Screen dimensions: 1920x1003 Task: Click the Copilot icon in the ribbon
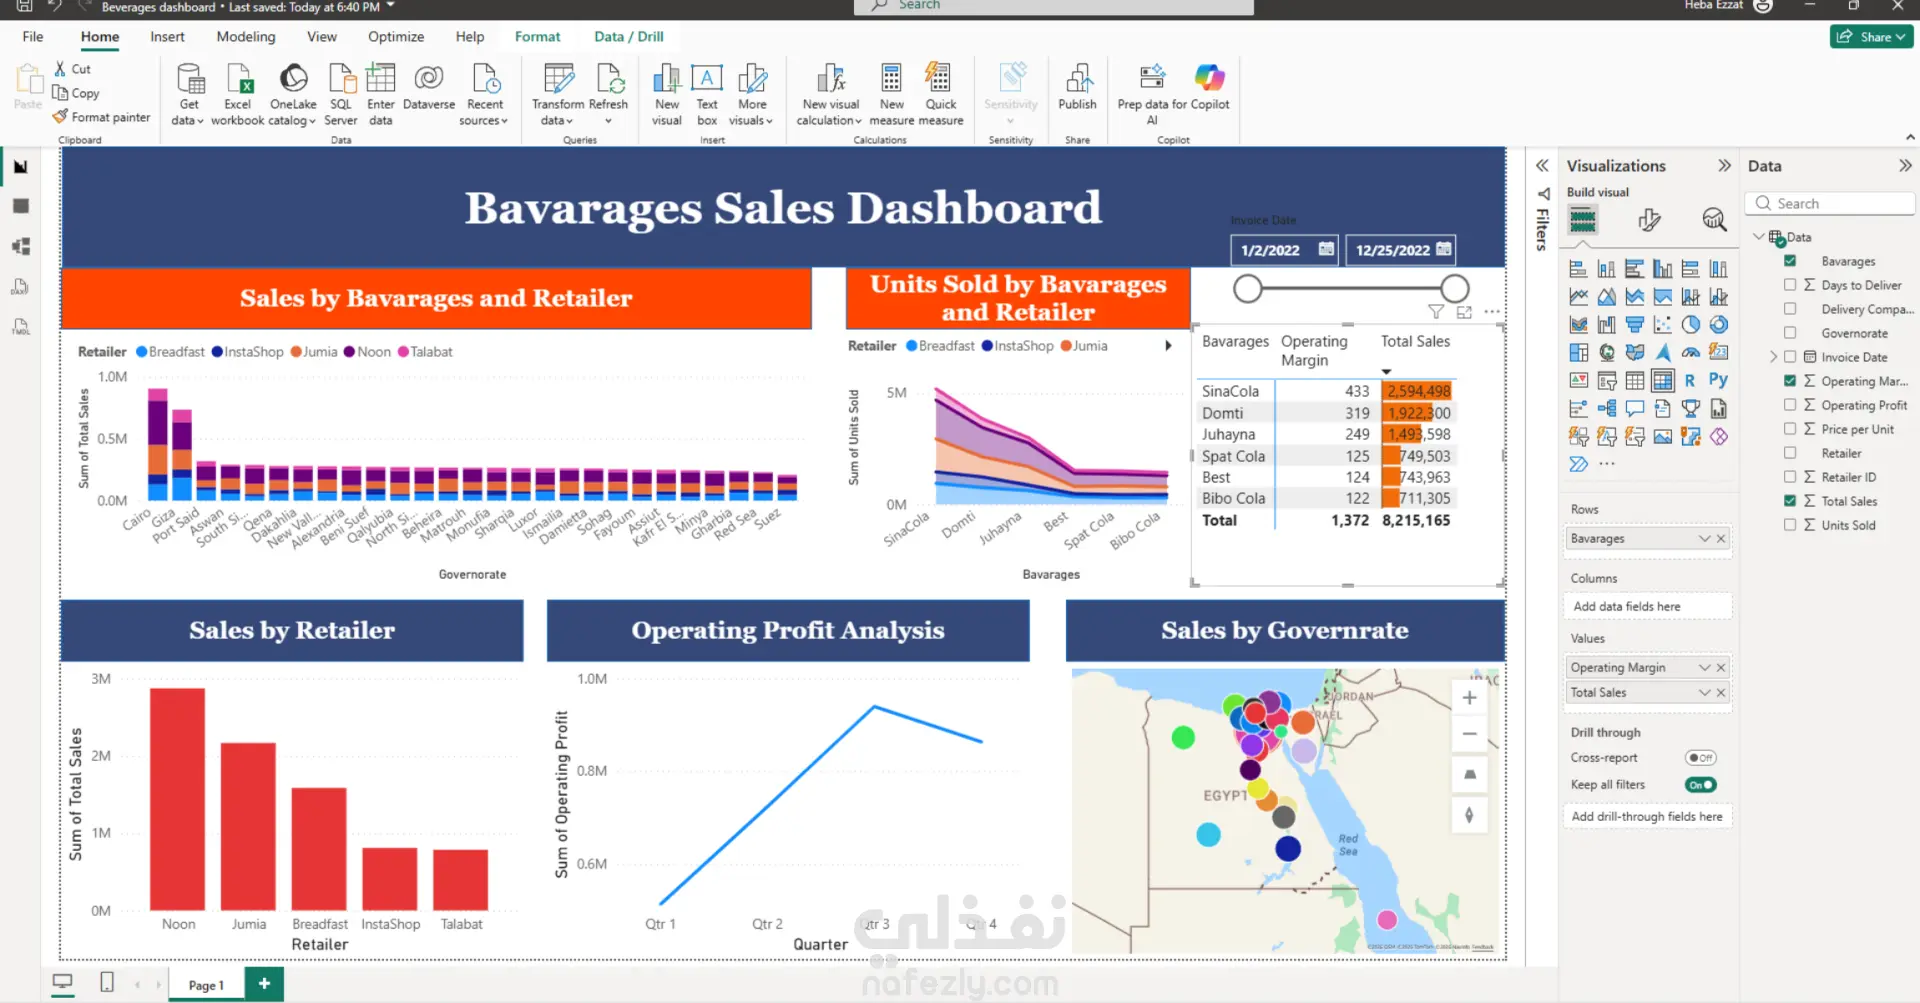[x=1210, y=77]
